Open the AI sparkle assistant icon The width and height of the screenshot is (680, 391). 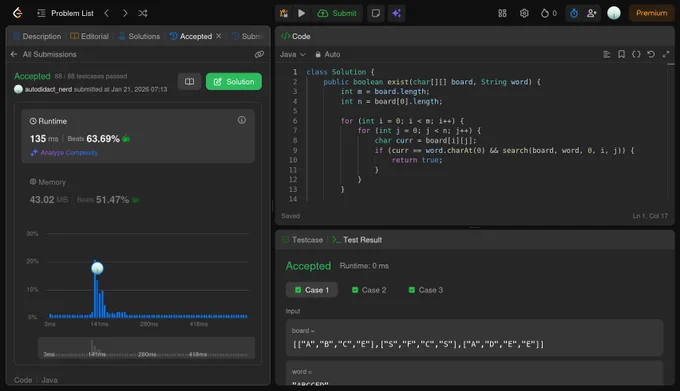tap(396, 13)
